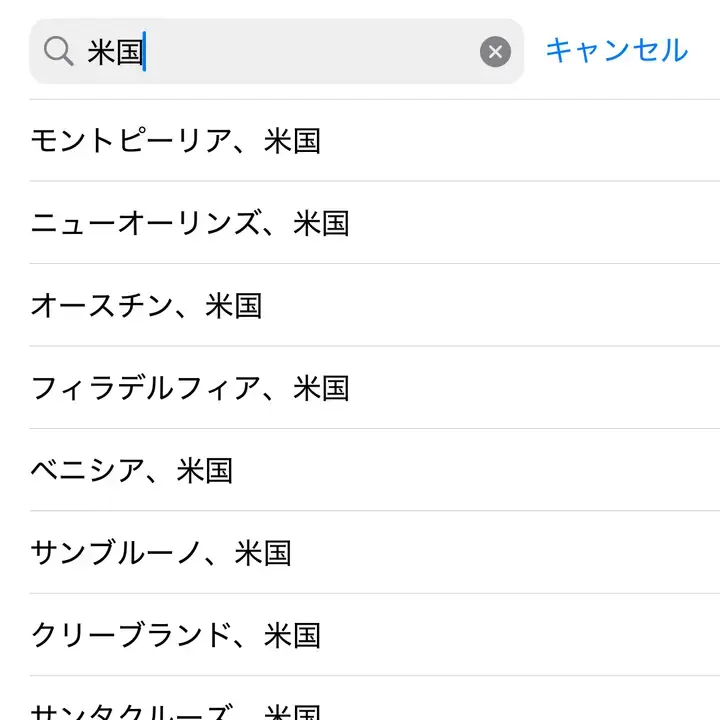
Task: Choose ニューオーリンズ、米国 result
Action: (190, 223)
